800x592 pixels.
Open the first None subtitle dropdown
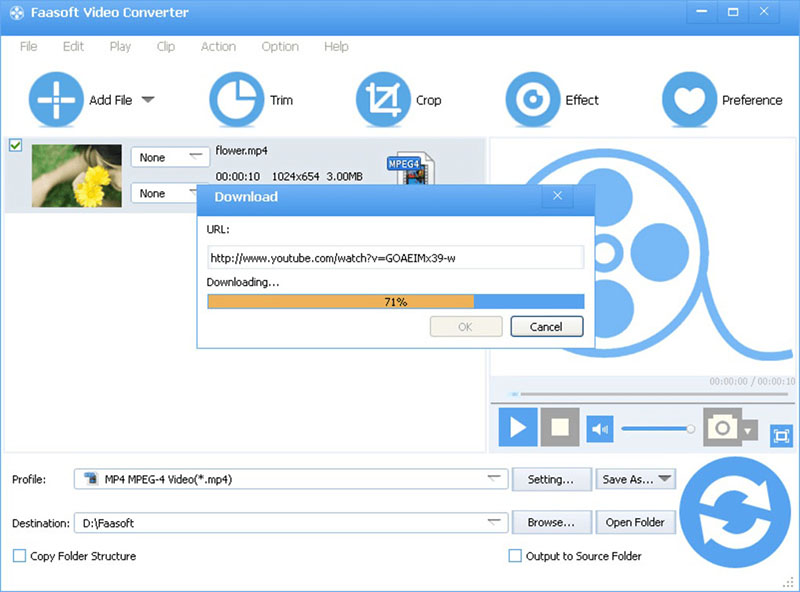click(x=169, y=156)
